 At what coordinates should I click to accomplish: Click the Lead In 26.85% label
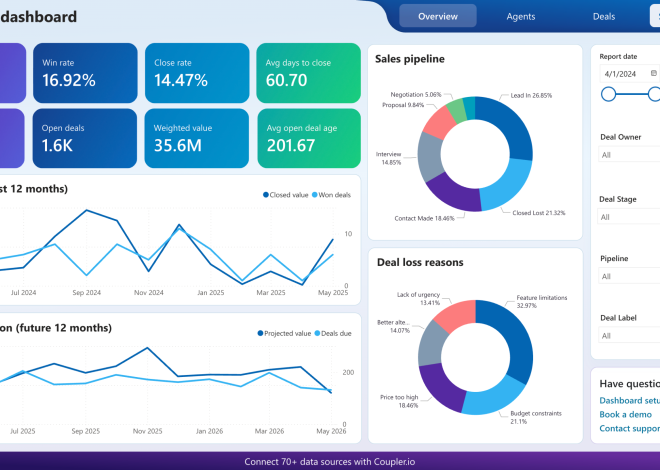click(x=531, y=96)
